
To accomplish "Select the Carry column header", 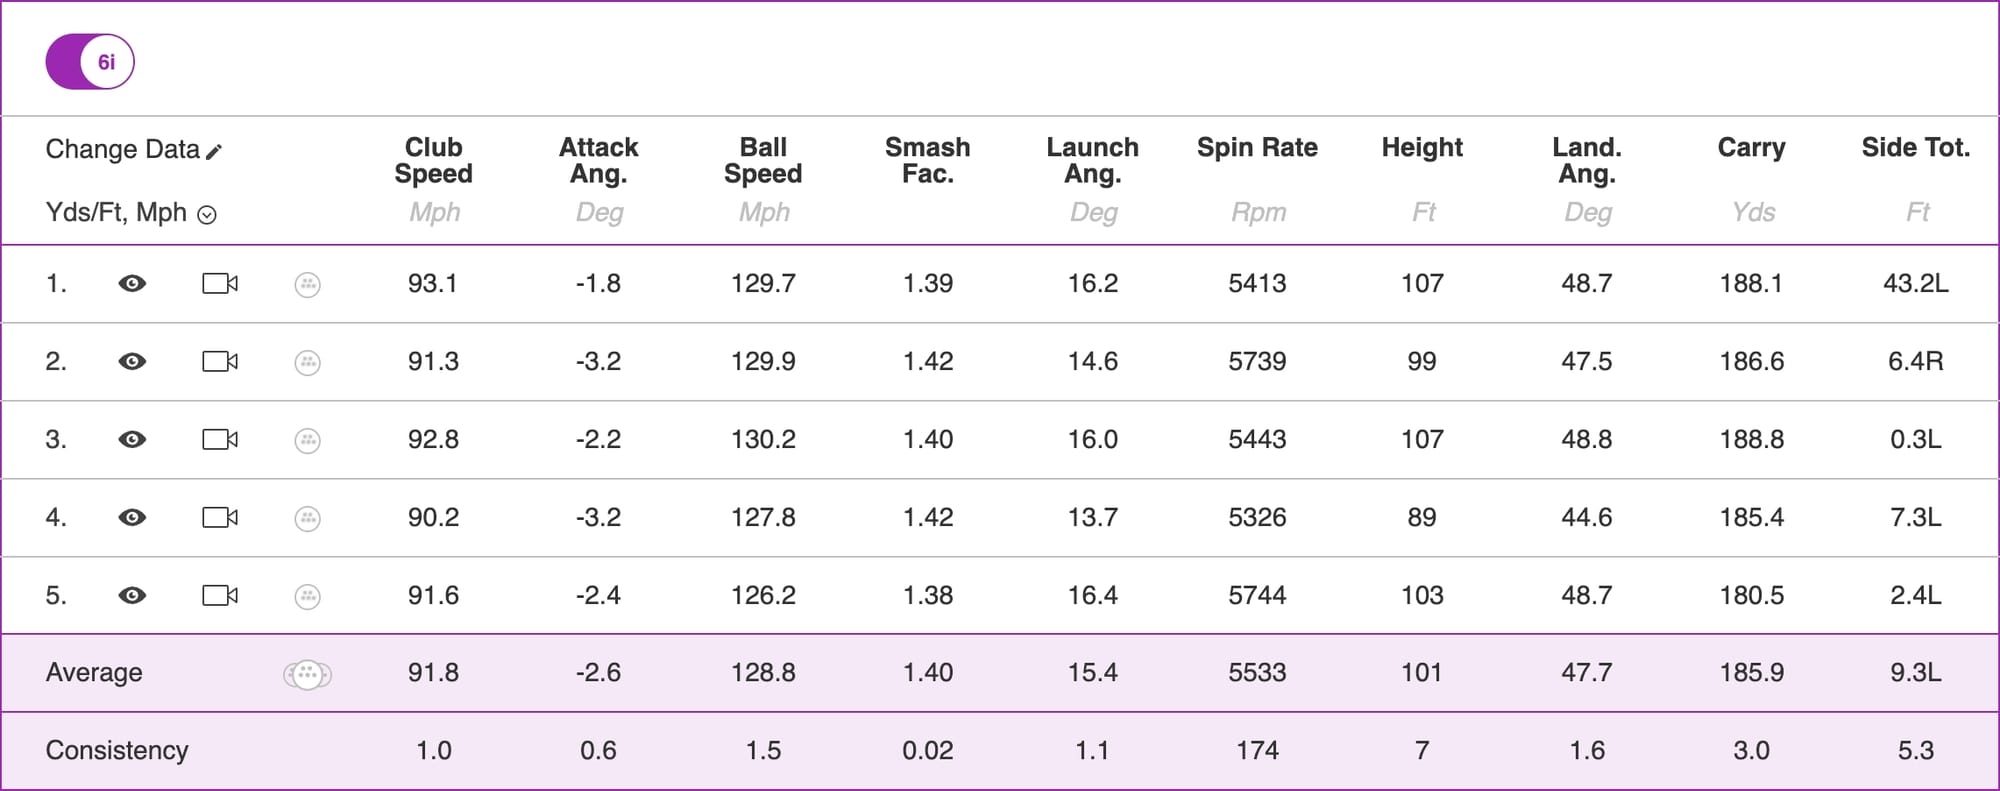I will click(x=1751, y=148).
